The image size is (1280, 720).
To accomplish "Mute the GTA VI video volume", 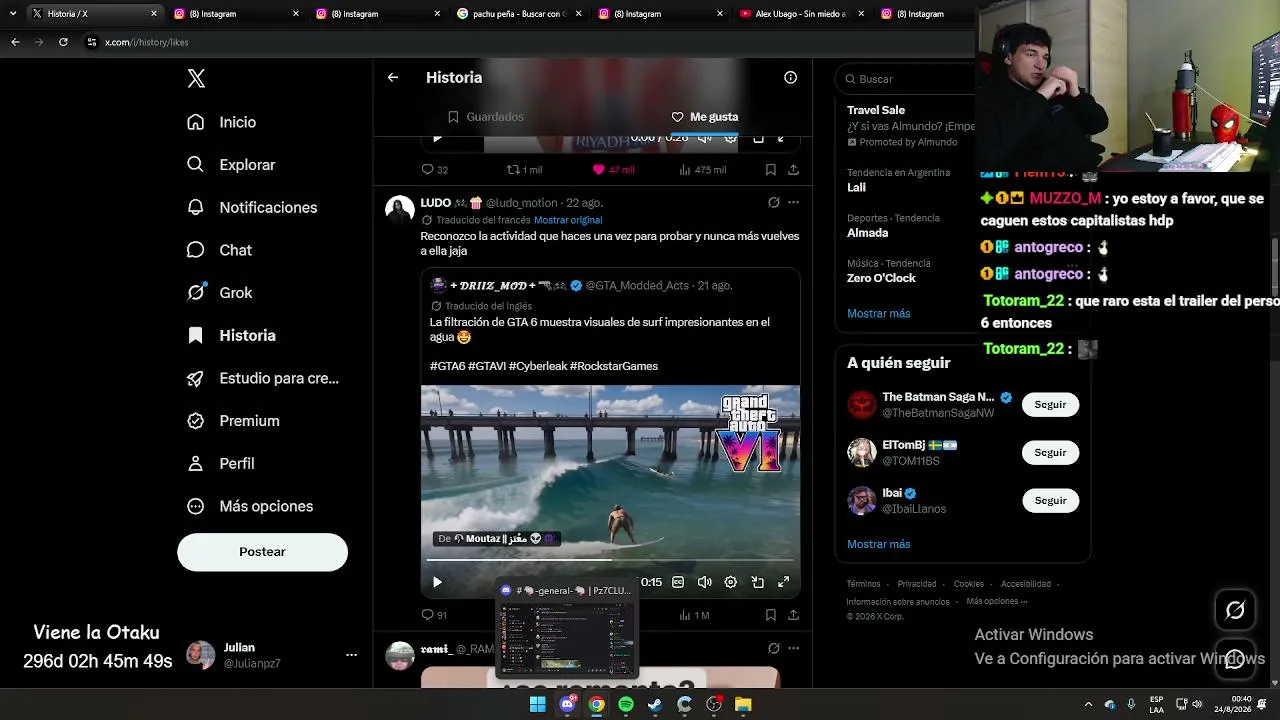I will tap(705, 582).
